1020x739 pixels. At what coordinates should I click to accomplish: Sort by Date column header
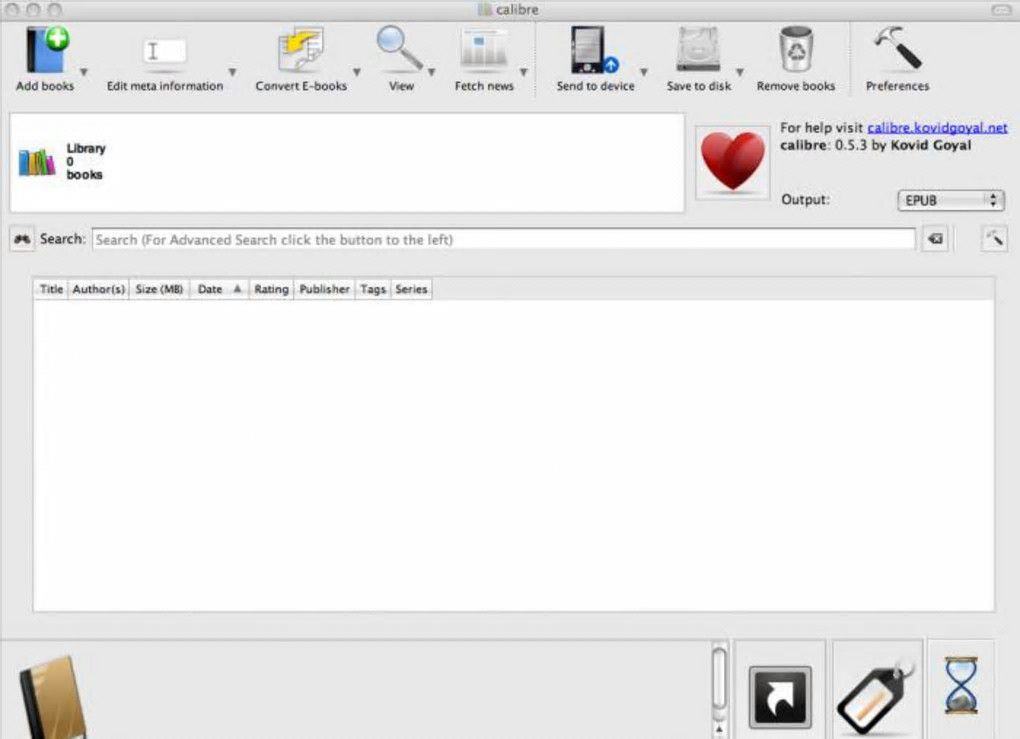pyautogui.click(x=219, y=289)
